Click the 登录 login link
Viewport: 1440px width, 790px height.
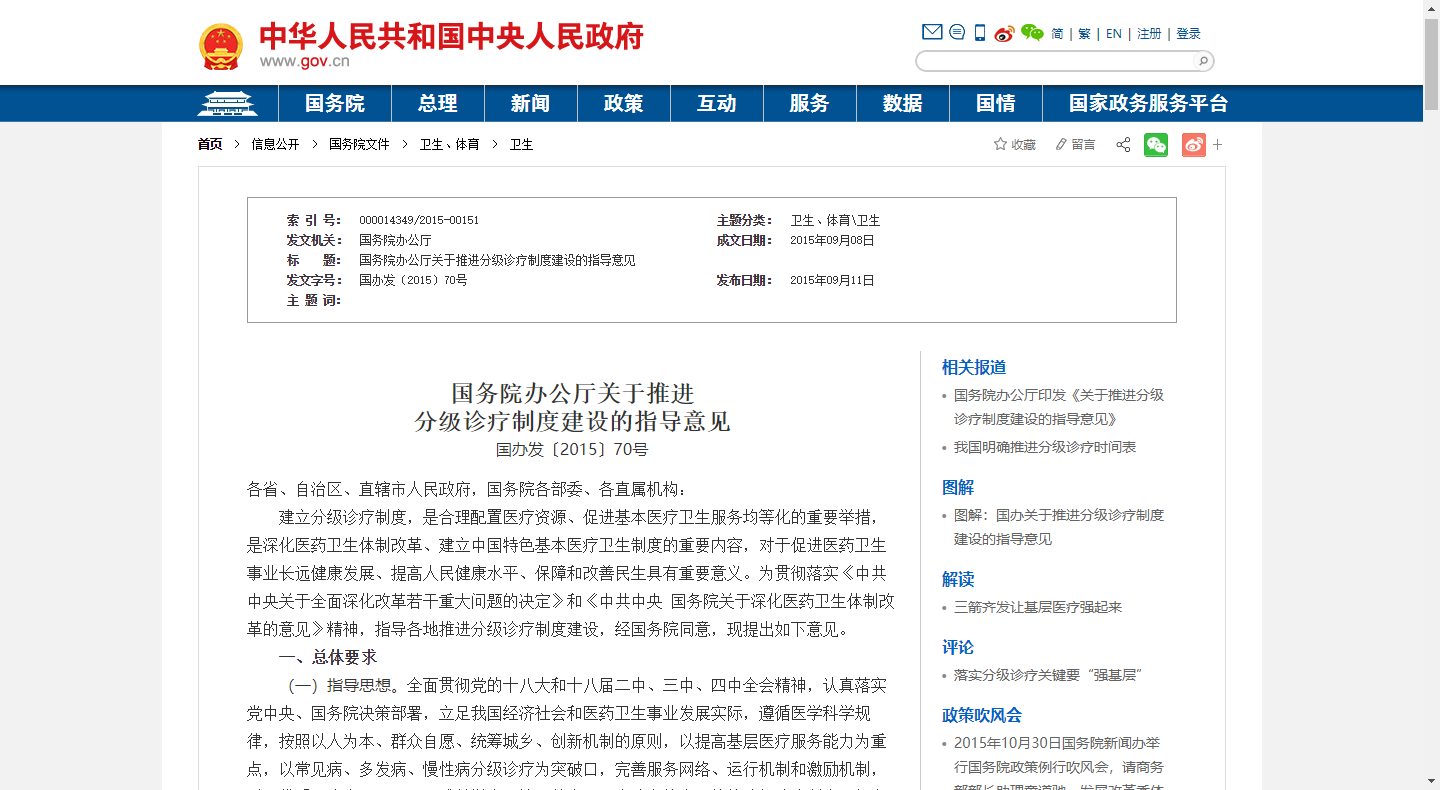coord(1188,34)
